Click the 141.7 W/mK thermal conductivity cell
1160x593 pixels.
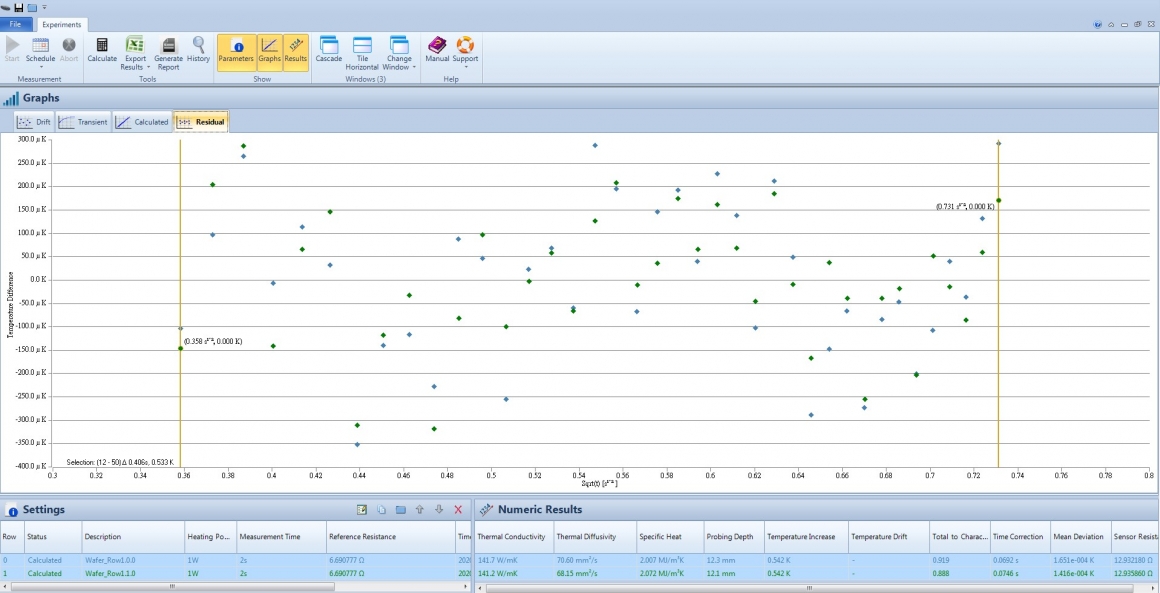(513, 560)
